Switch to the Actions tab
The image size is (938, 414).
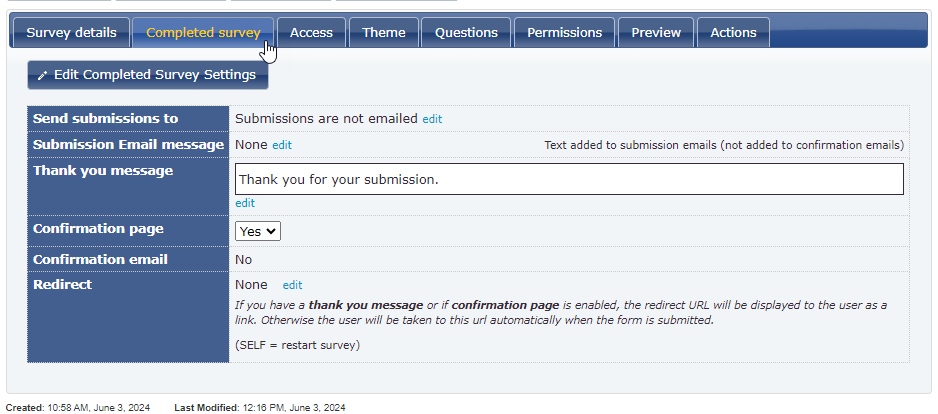(733, 32)
